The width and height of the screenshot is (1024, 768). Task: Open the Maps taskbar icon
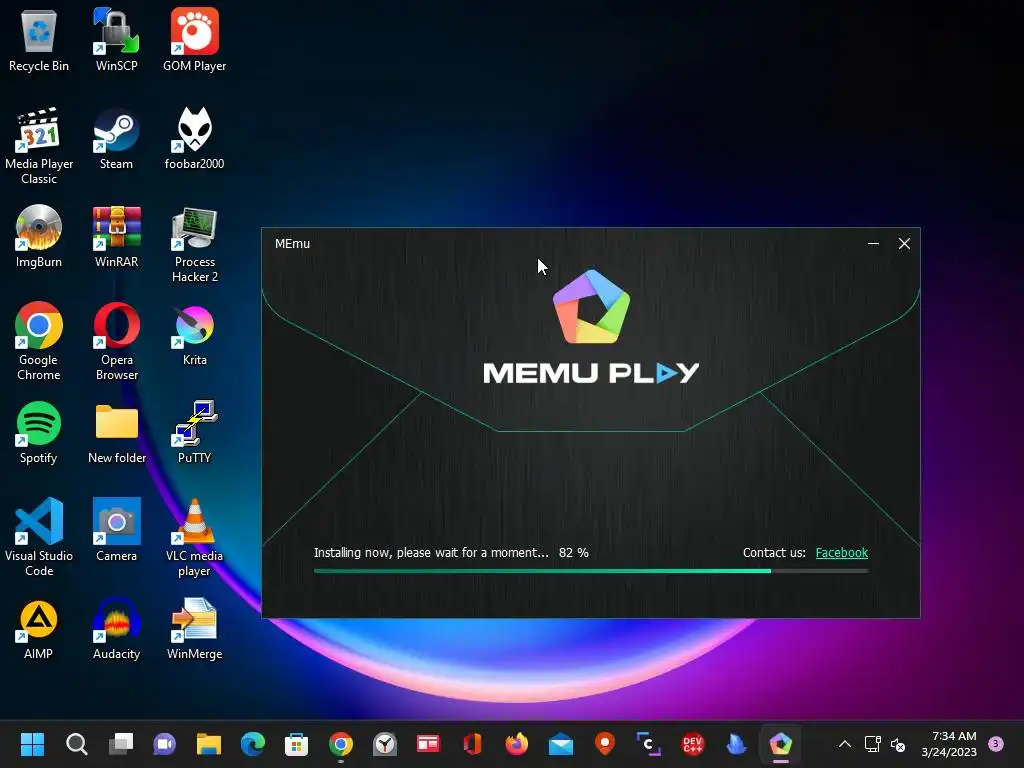(x=605, y=743)
